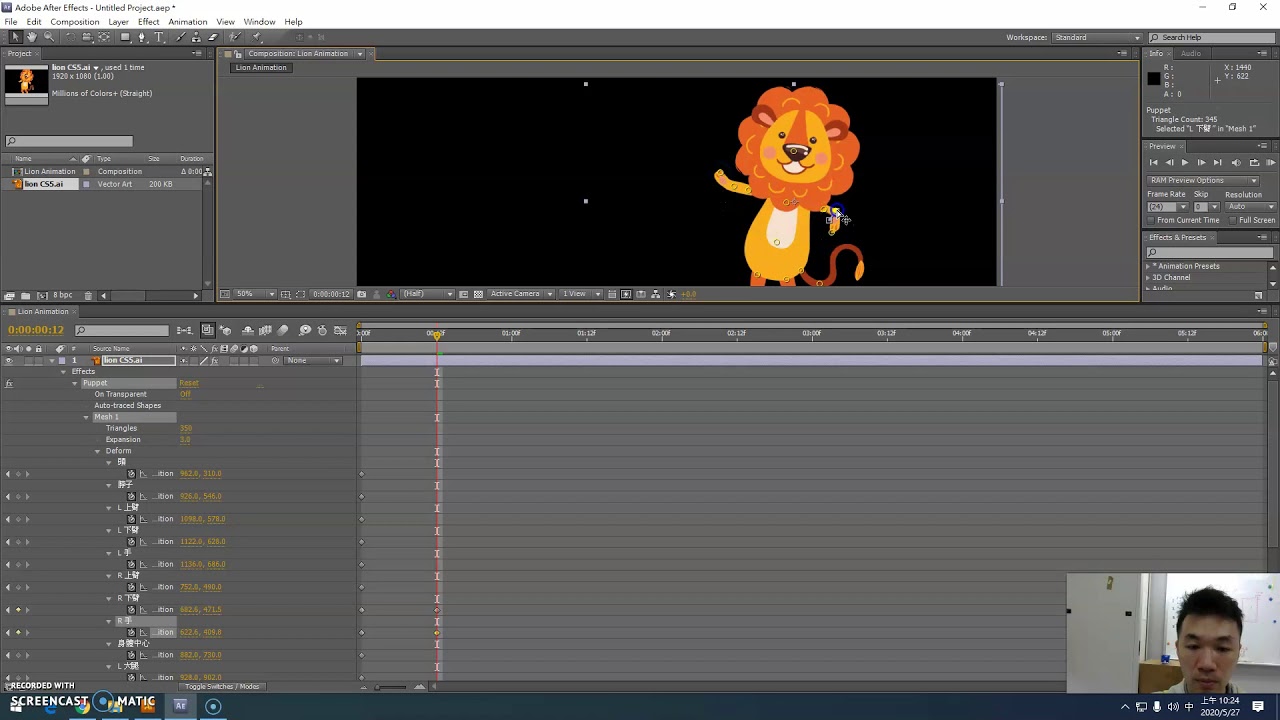Select Lion Animation composition in Project panel
The image size is (1280, 720).
coord(49,171)
